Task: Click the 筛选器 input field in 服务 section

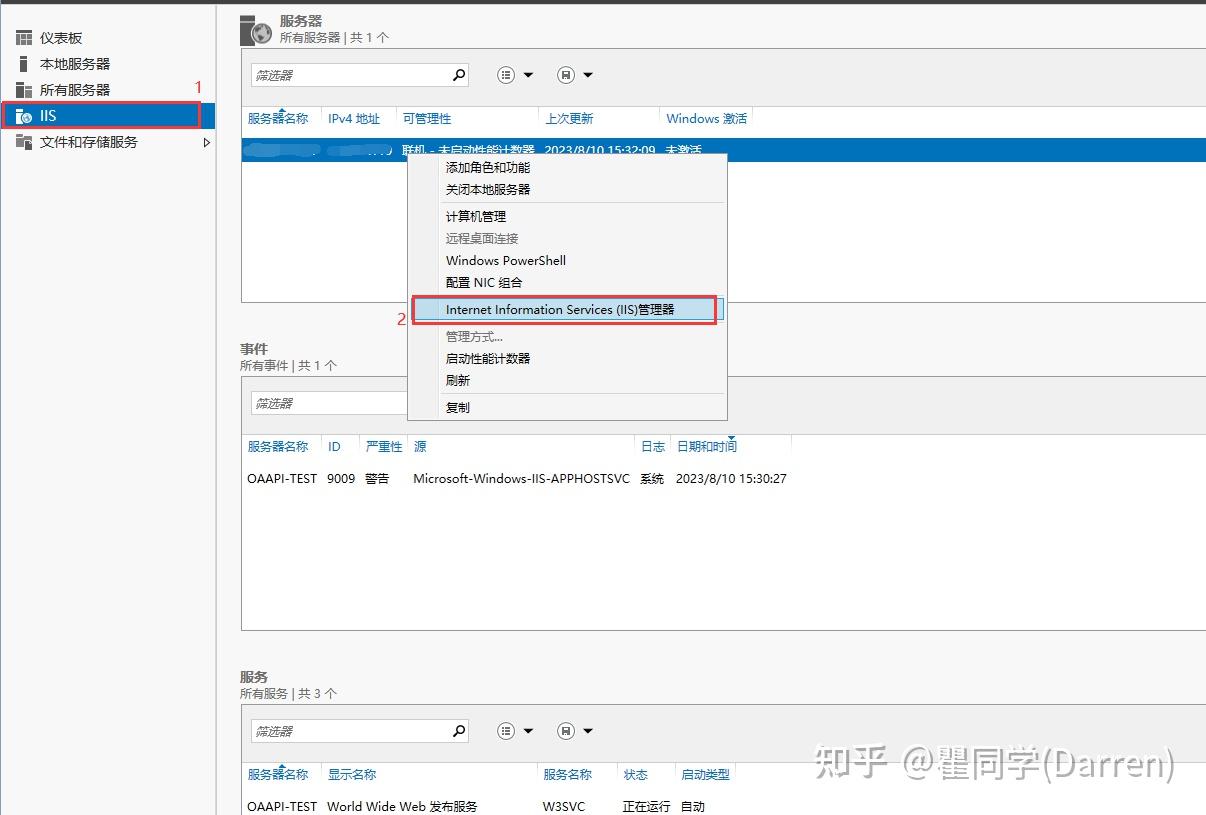Action: point(350,731)
